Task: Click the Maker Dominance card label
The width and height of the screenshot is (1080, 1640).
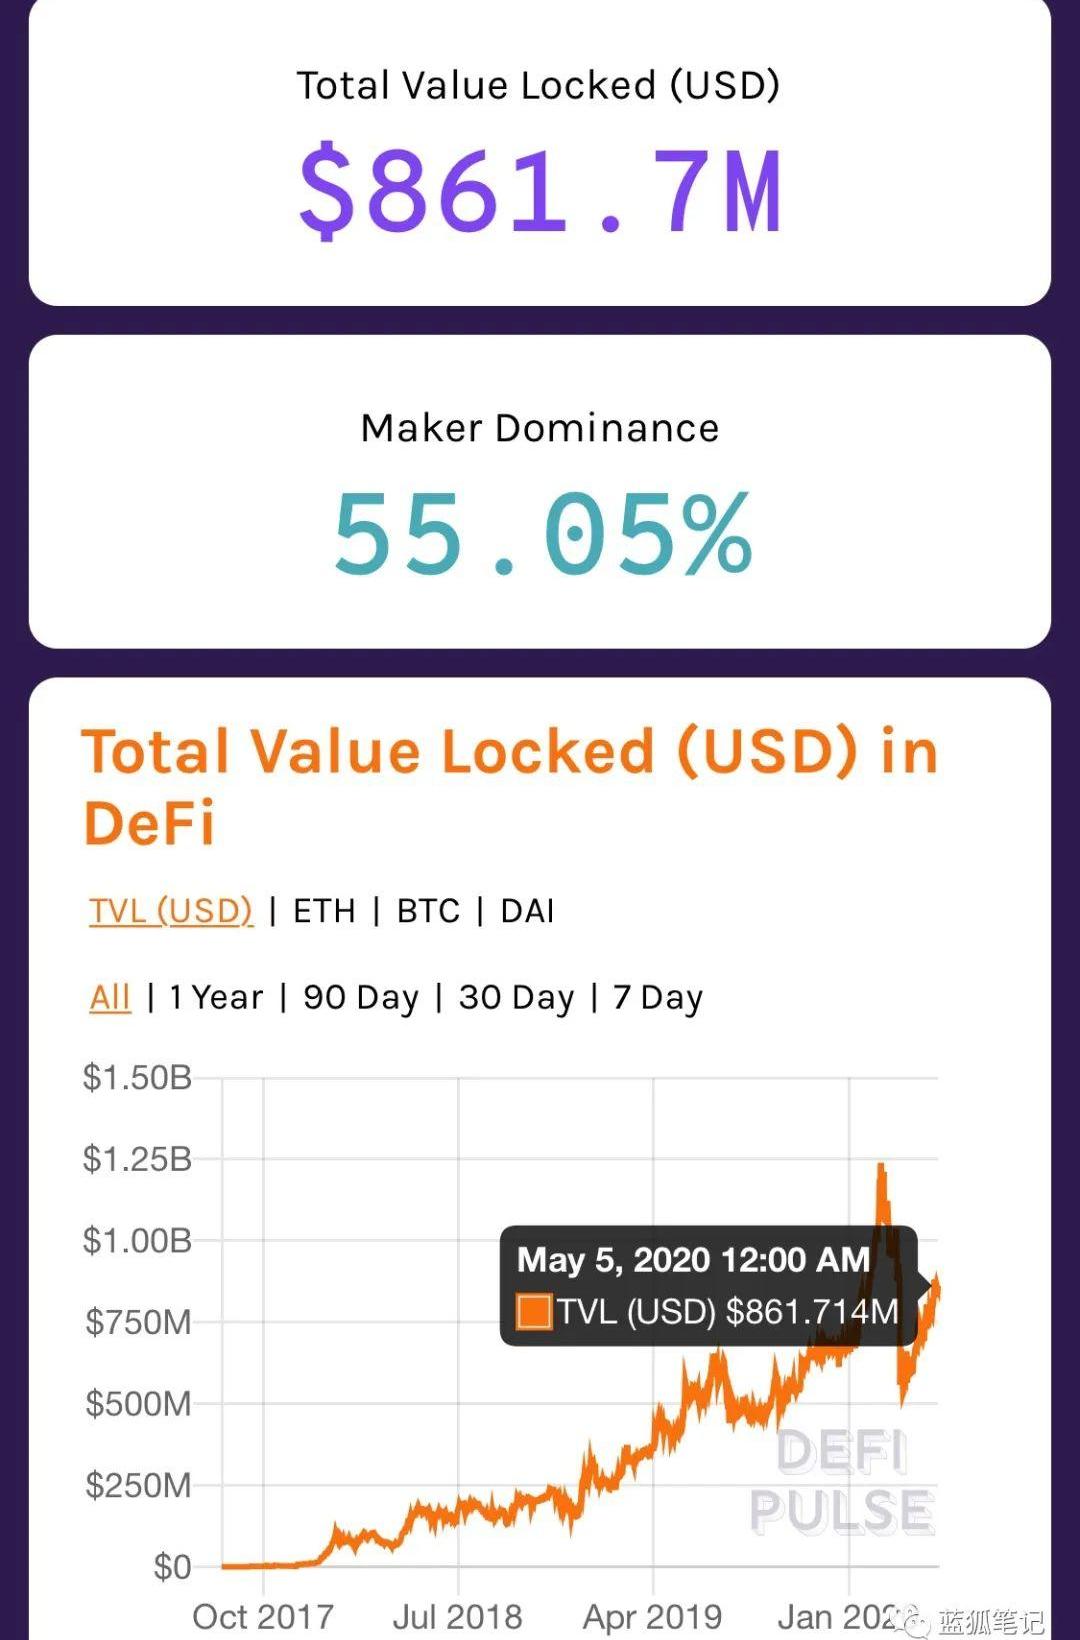Action: point(540,428)
